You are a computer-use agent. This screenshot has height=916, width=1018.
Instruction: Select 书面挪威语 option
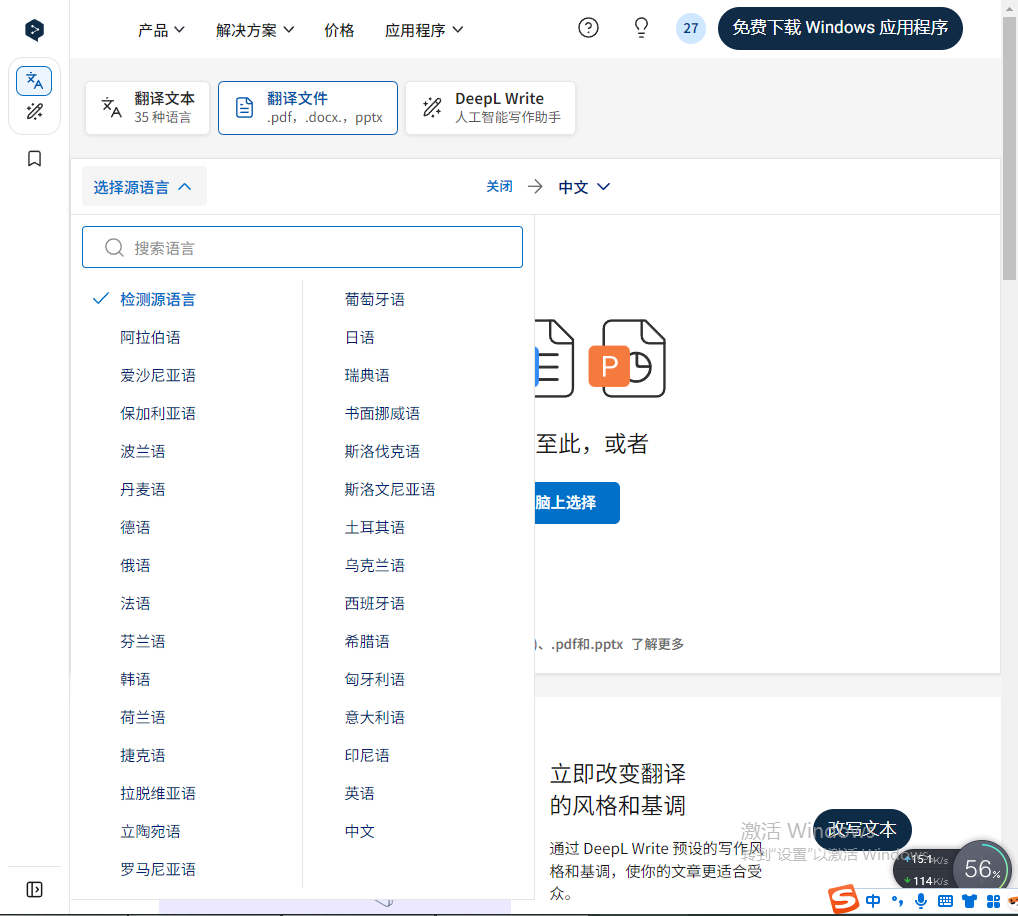pyautogui.click(x=382, y=414)
